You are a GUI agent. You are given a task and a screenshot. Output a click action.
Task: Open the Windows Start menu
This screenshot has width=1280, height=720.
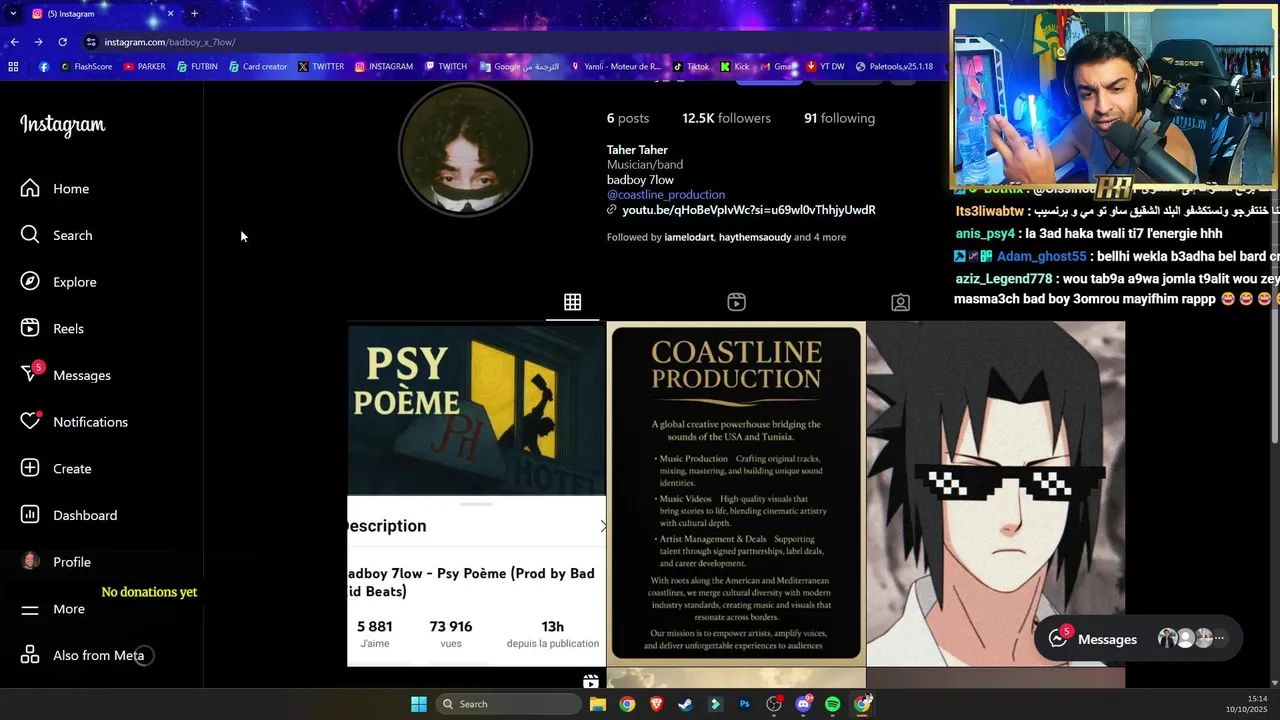[419, 704]
